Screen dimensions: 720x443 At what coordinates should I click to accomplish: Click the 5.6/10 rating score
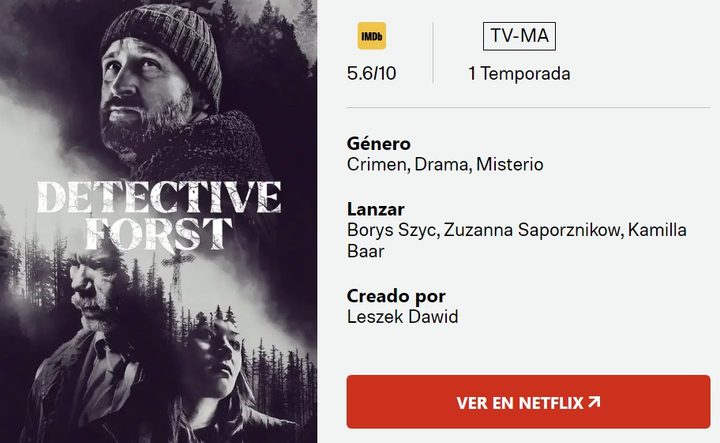(371, 73)
